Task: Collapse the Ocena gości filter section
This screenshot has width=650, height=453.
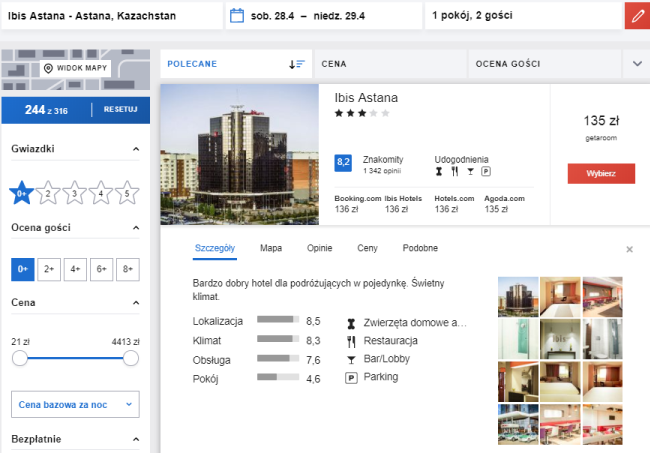Action: pos(136,228)
